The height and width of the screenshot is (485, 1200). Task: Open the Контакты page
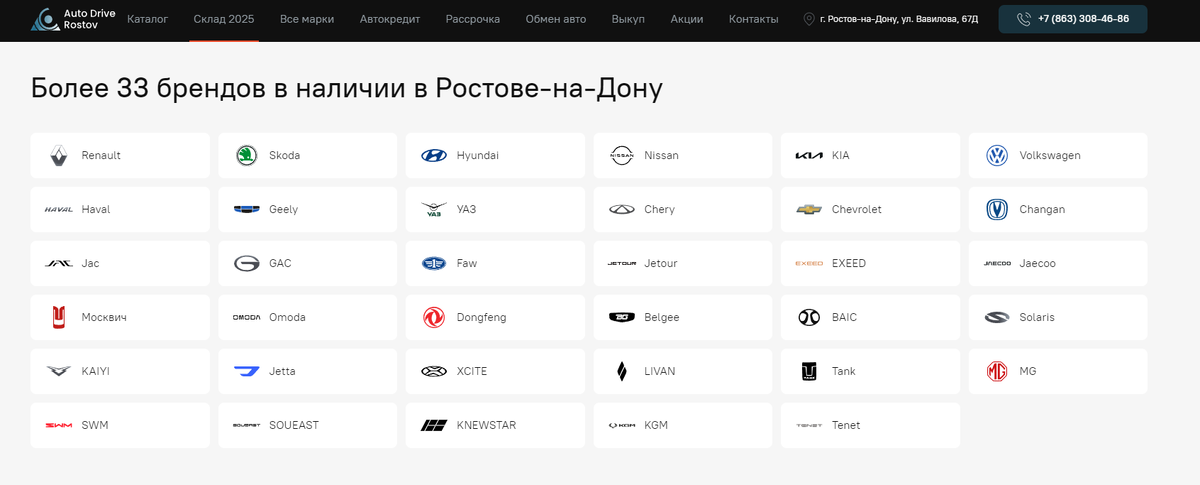[x=753, y=19]
